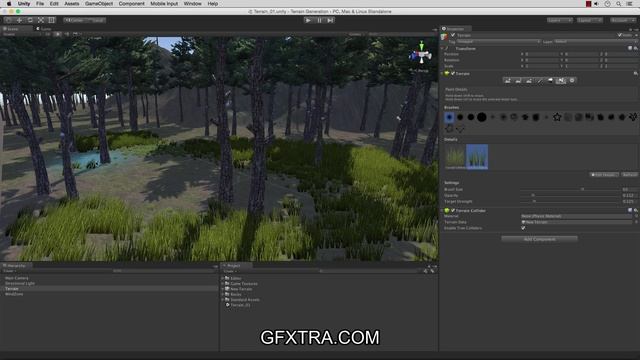Expand the Editor folder in Project
The width and height of the screenshot is (640, 360).
[x=223, y=278]
